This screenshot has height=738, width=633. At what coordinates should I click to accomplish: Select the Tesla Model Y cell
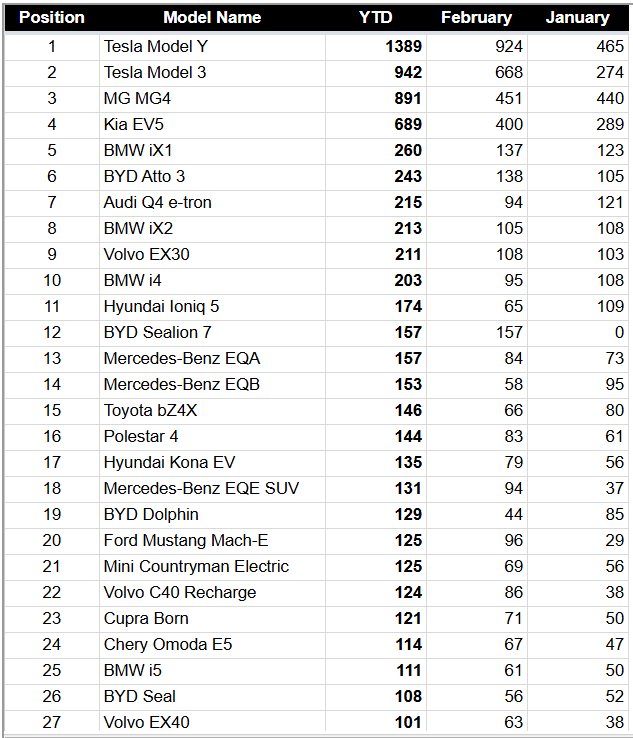tap(156, 46)
